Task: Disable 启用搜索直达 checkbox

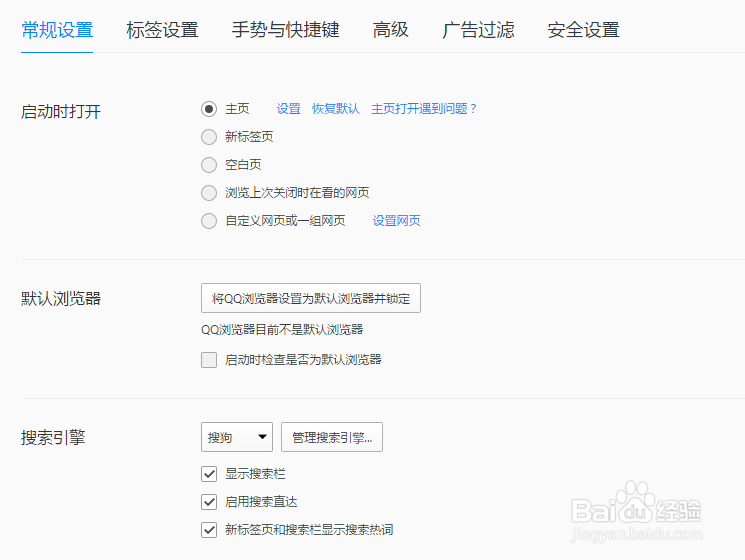Action: click(209, 502)
